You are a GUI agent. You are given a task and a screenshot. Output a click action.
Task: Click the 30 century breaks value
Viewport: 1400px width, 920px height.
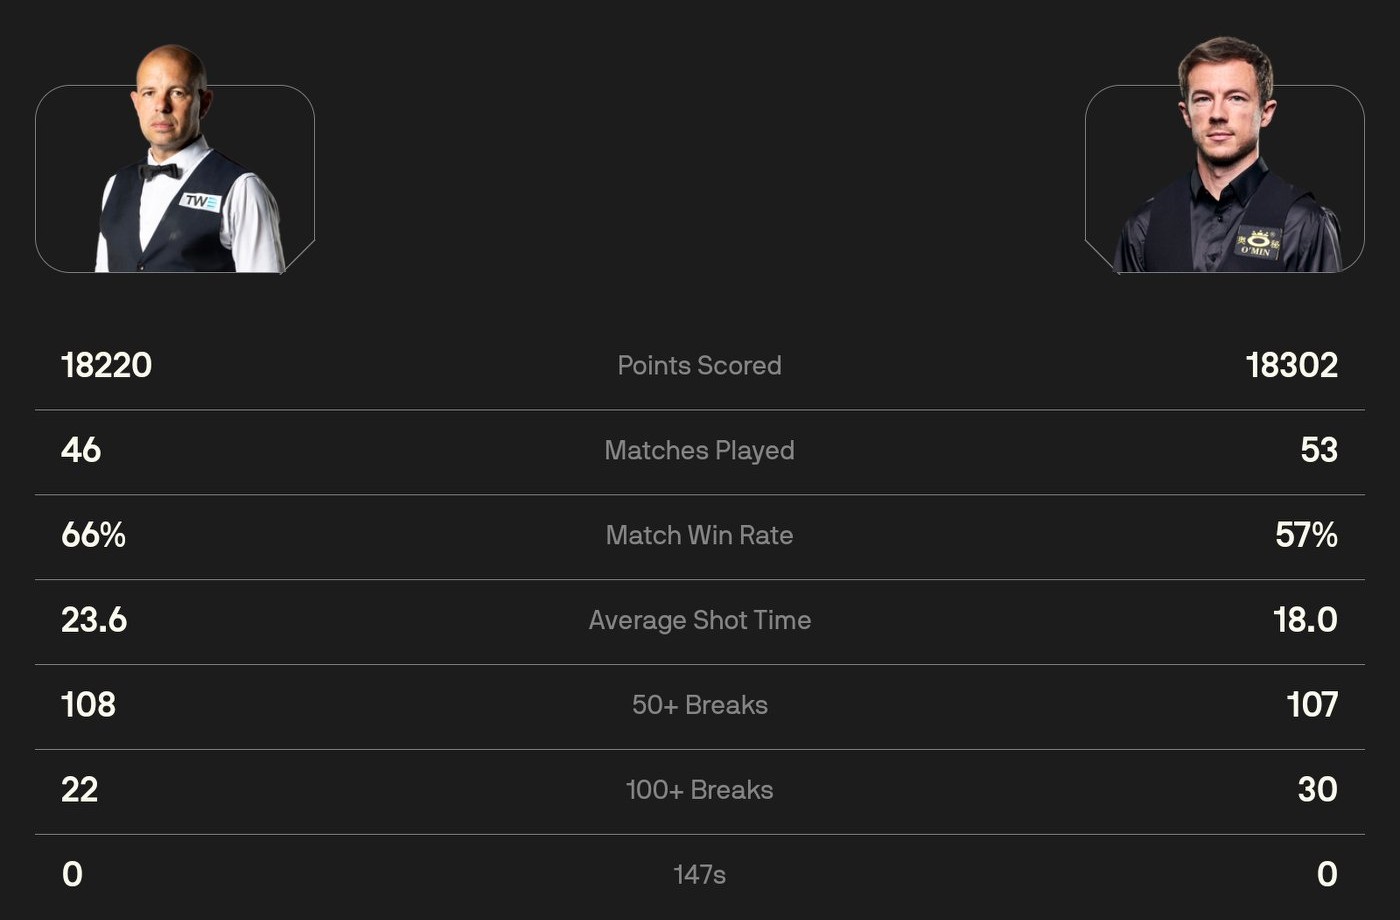[x=1317, y=791]
